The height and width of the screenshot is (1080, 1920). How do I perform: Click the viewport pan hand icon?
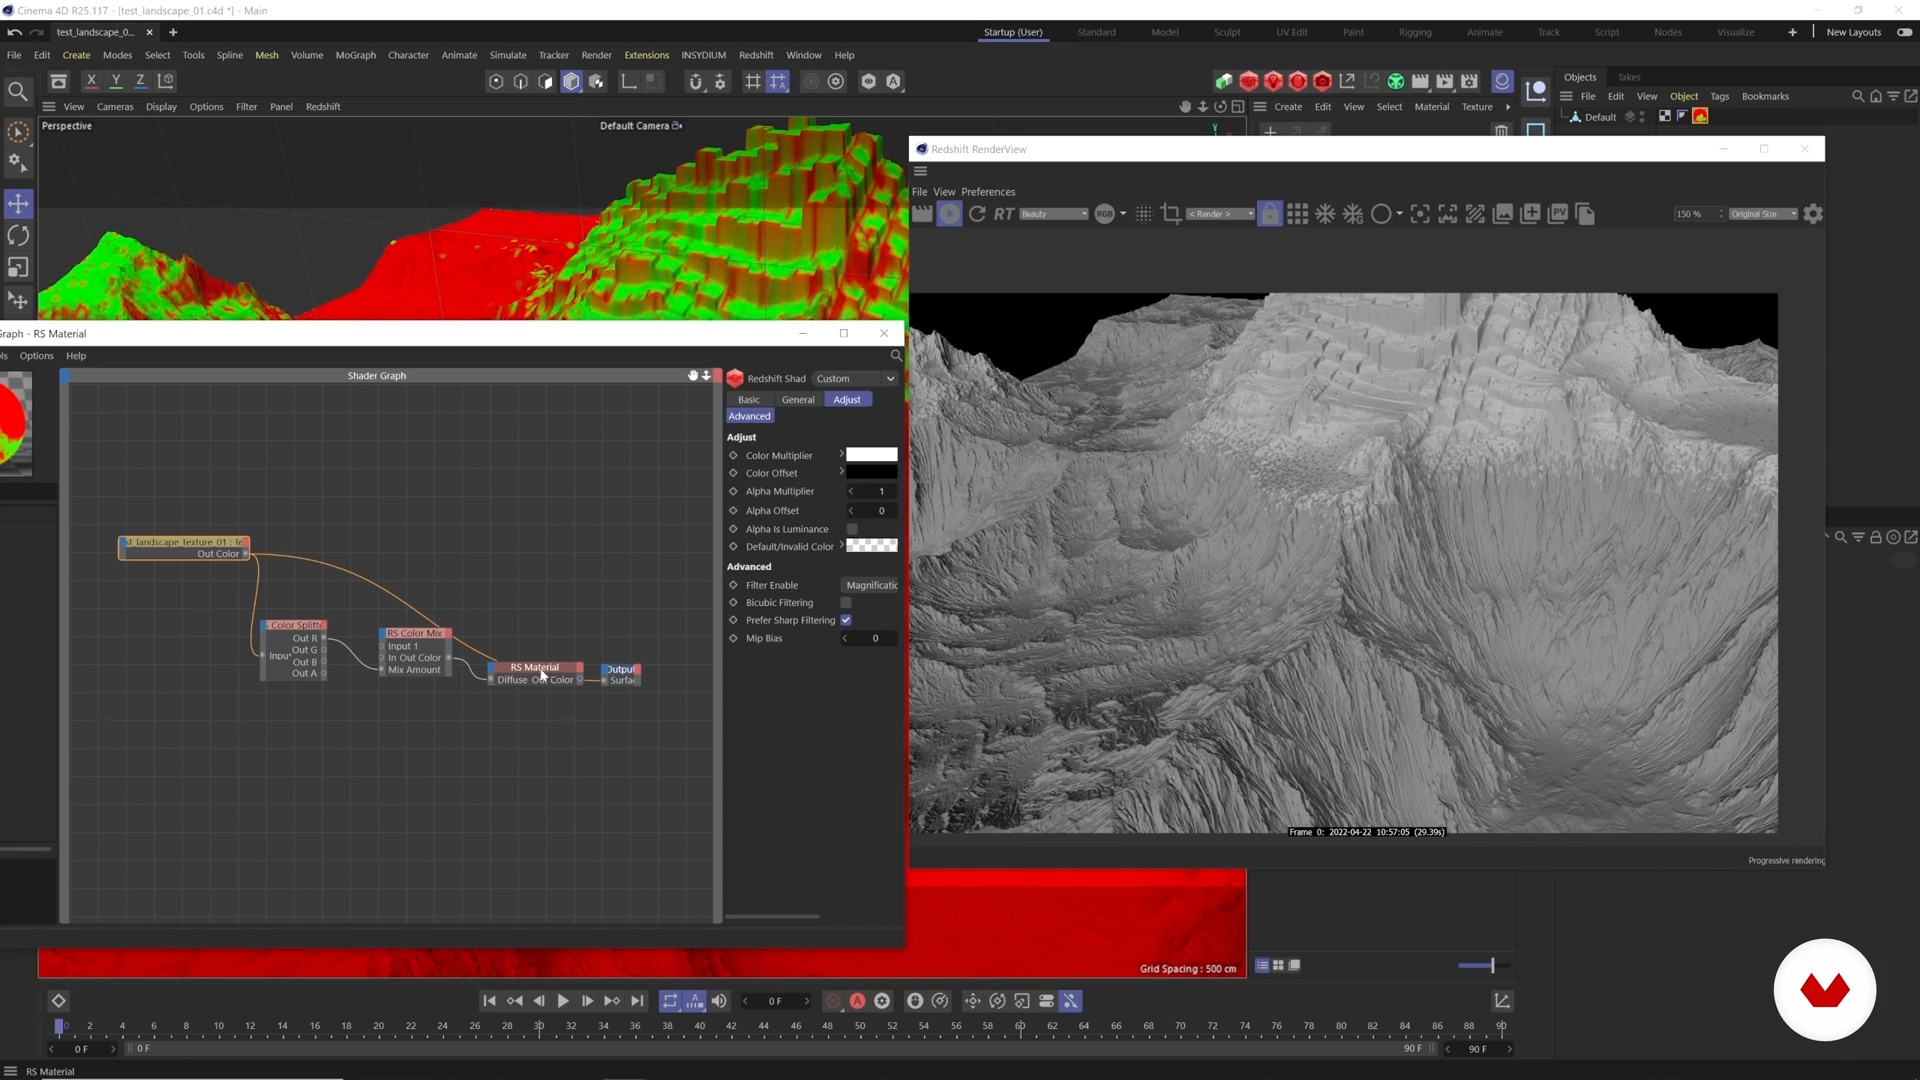point(1185,107)
